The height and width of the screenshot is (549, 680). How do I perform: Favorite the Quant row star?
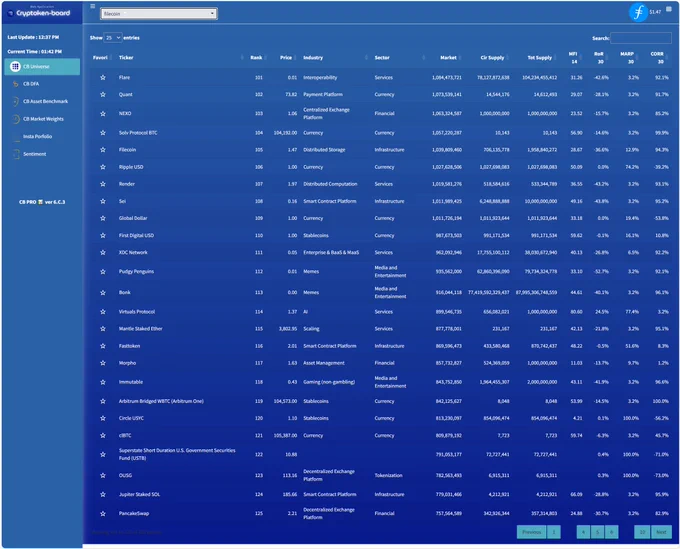click(103, 94)
